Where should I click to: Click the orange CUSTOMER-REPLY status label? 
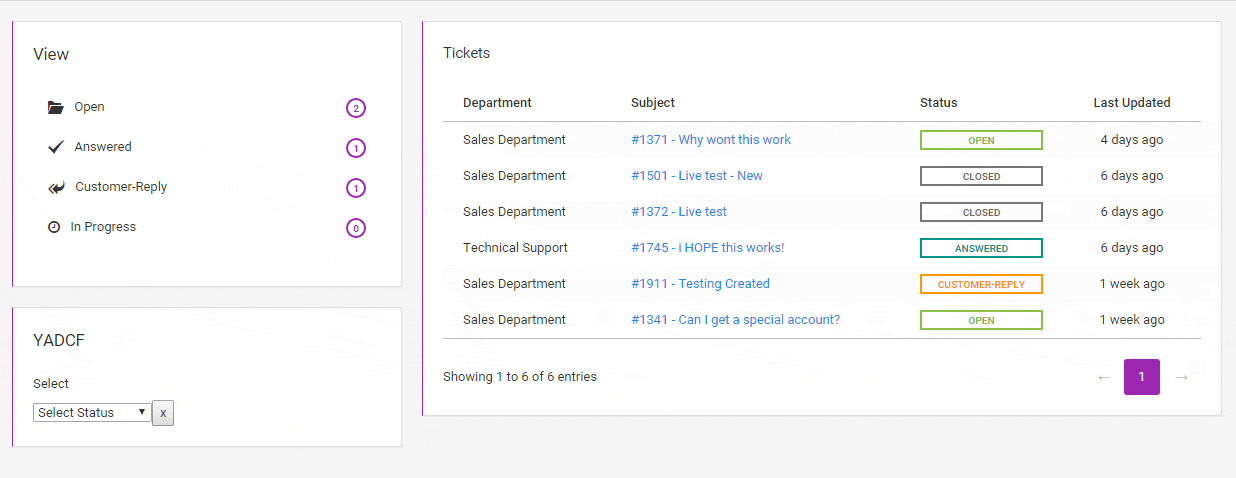[x=981, y=284]
